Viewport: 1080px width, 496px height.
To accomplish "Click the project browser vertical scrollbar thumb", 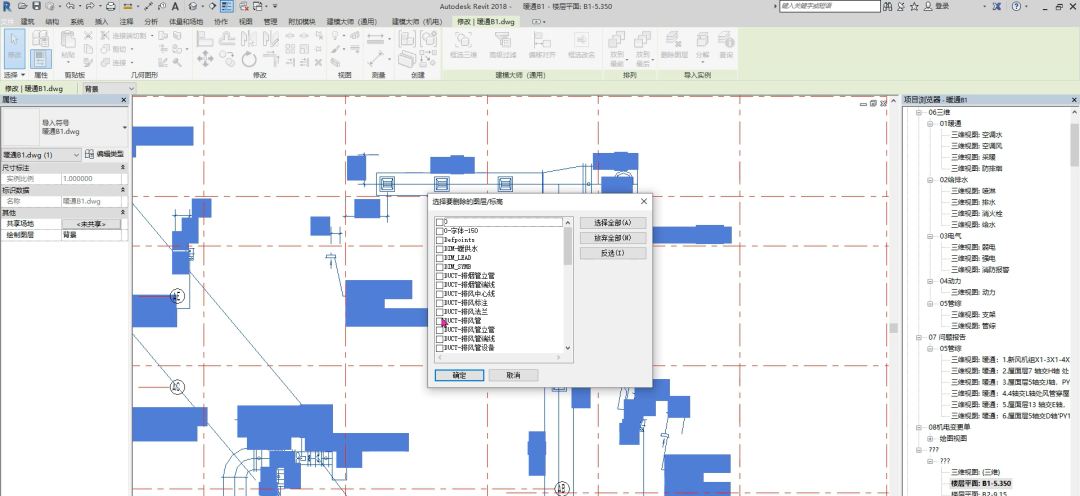I will point(1074,145).
